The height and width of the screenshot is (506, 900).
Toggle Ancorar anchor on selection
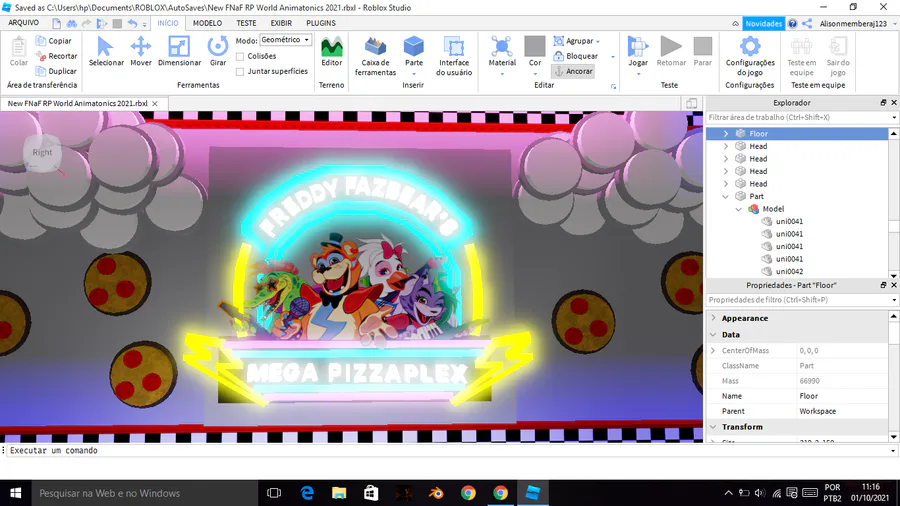(x=573, y=71)
